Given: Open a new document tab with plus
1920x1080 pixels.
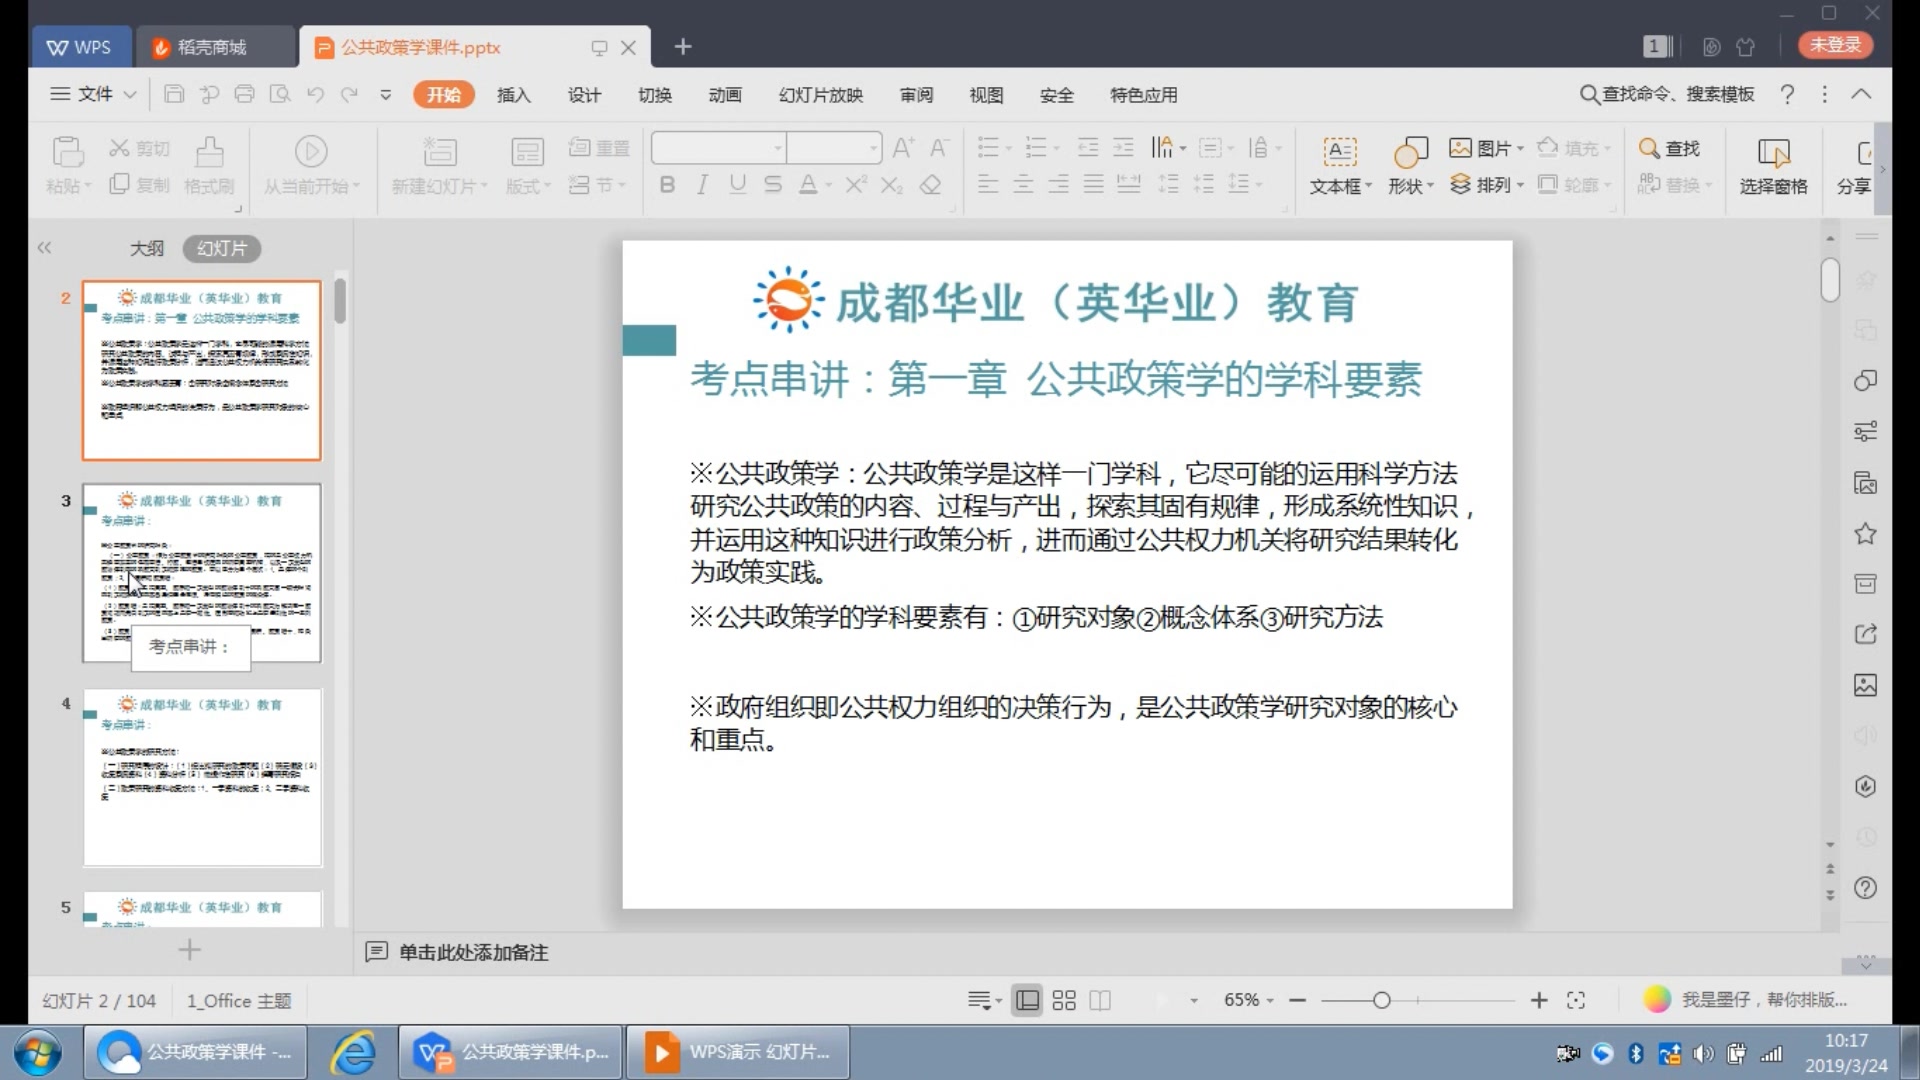Looking at the screenshot, I should pos(683,46).
